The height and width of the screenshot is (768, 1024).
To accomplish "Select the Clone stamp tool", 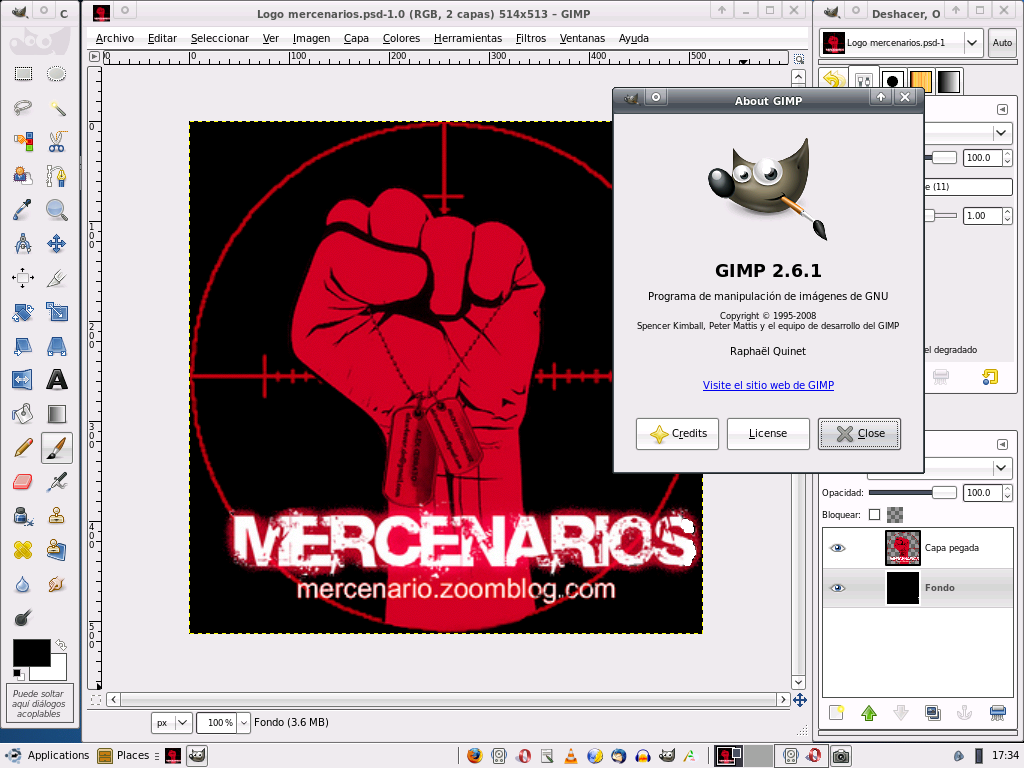I will tap(57, 516).
